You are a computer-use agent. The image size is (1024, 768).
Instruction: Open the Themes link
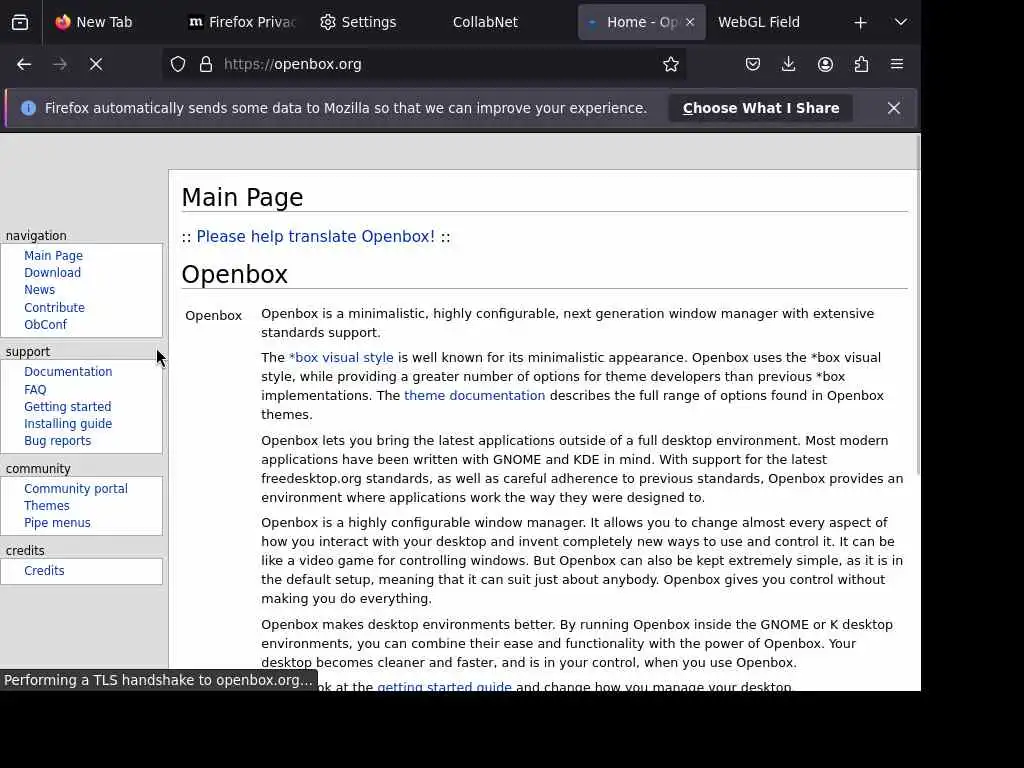46,505
